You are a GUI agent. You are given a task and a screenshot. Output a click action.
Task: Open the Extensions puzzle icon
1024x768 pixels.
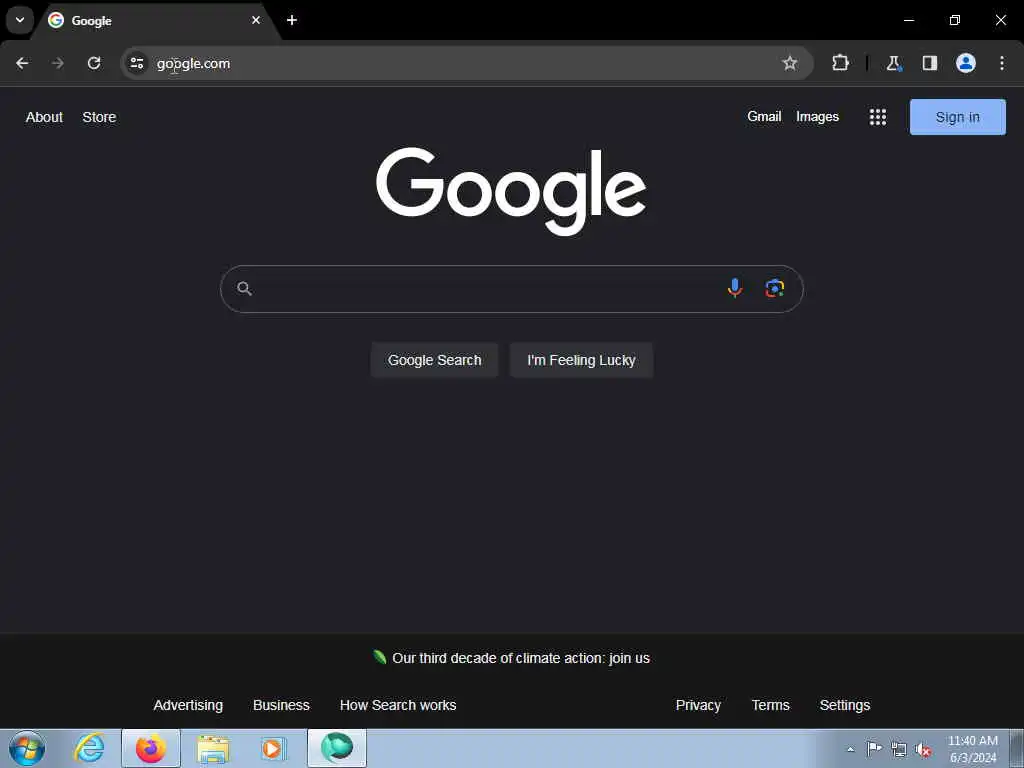pos(840,63)
